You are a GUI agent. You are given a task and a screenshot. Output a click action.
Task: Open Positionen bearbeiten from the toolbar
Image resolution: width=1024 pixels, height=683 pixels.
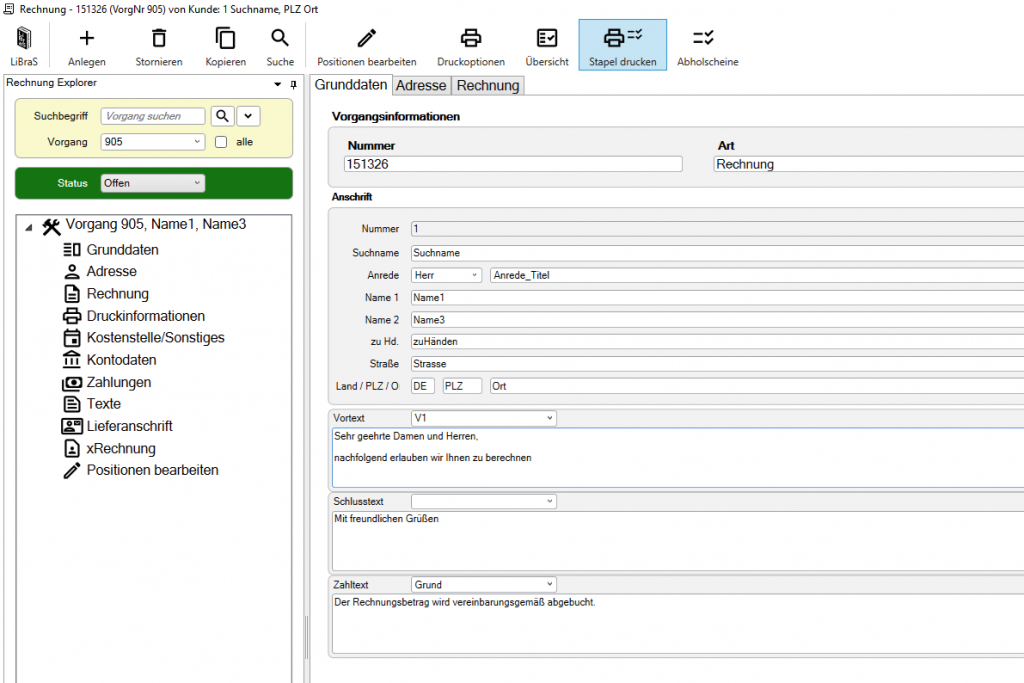tap(367, 39)
